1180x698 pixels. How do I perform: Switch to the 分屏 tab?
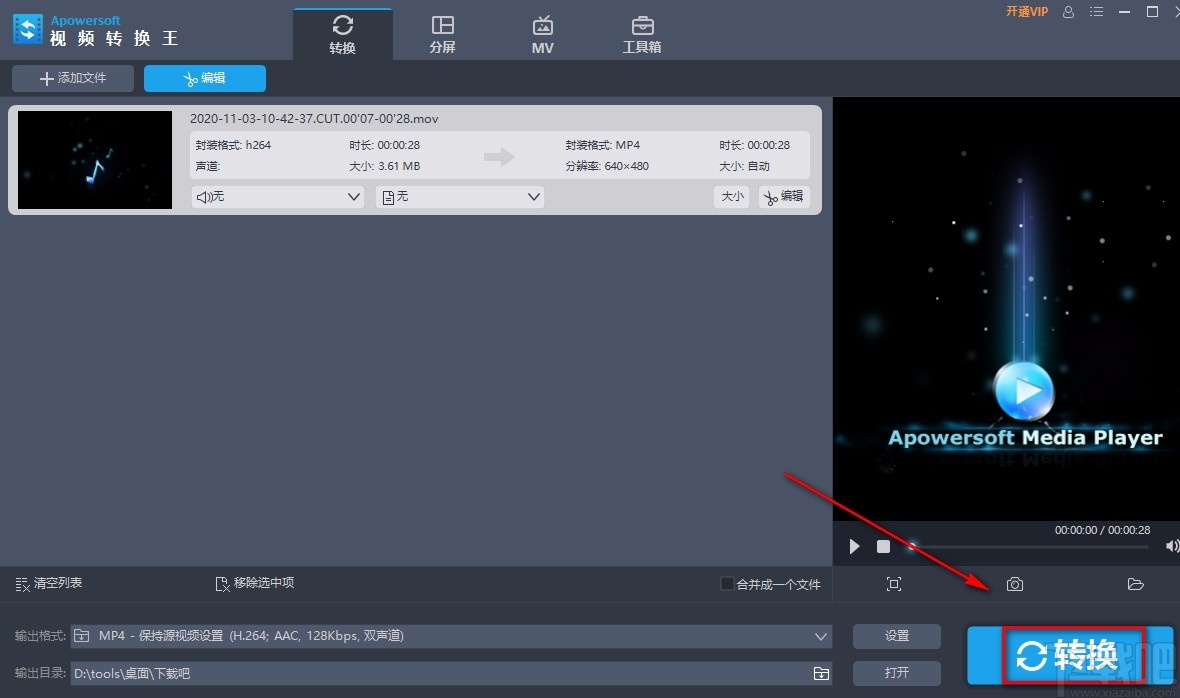pyautogui.click(x=442, y=32)
